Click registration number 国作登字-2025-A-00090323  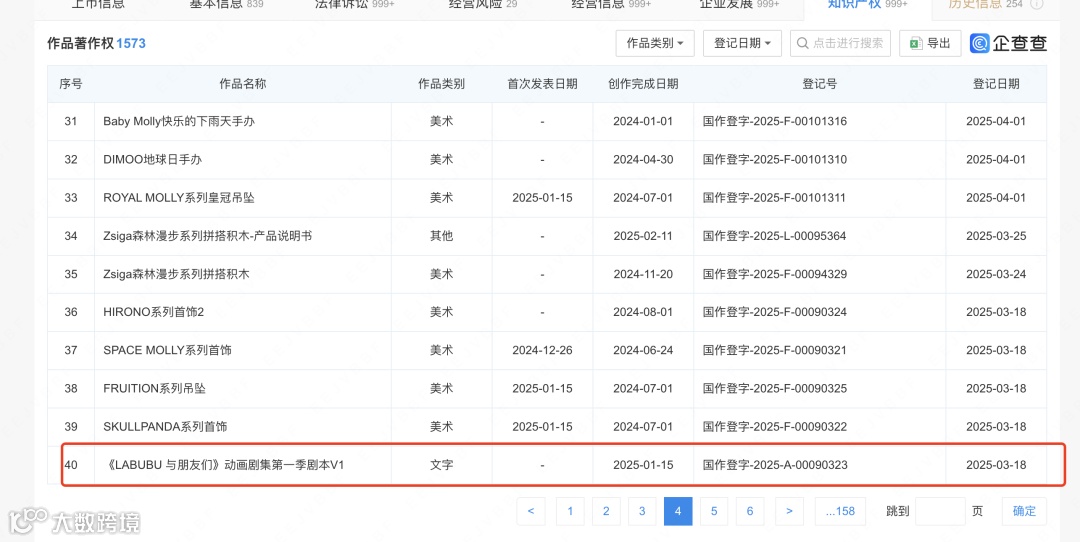click(775, 465)
